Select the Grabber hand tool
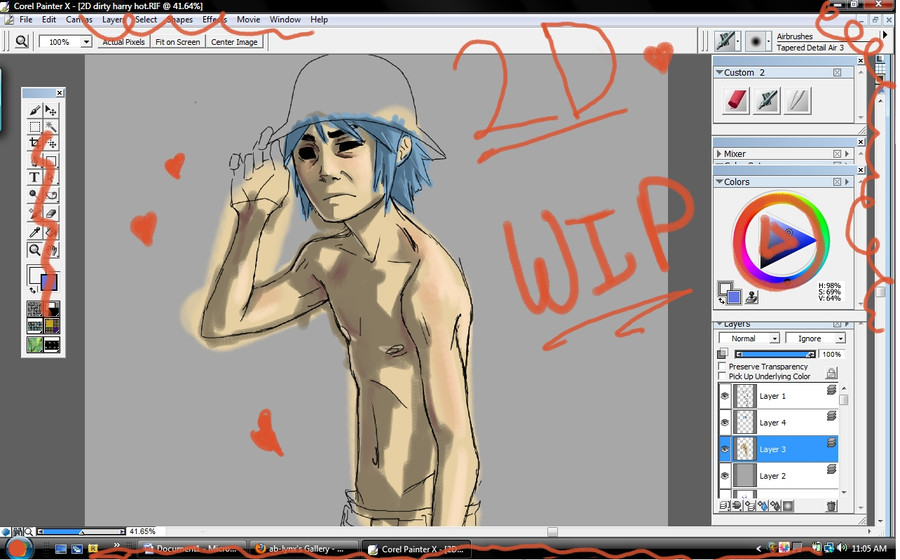The image size is (900, 560). pyautogui.click(x=51, y=250)
